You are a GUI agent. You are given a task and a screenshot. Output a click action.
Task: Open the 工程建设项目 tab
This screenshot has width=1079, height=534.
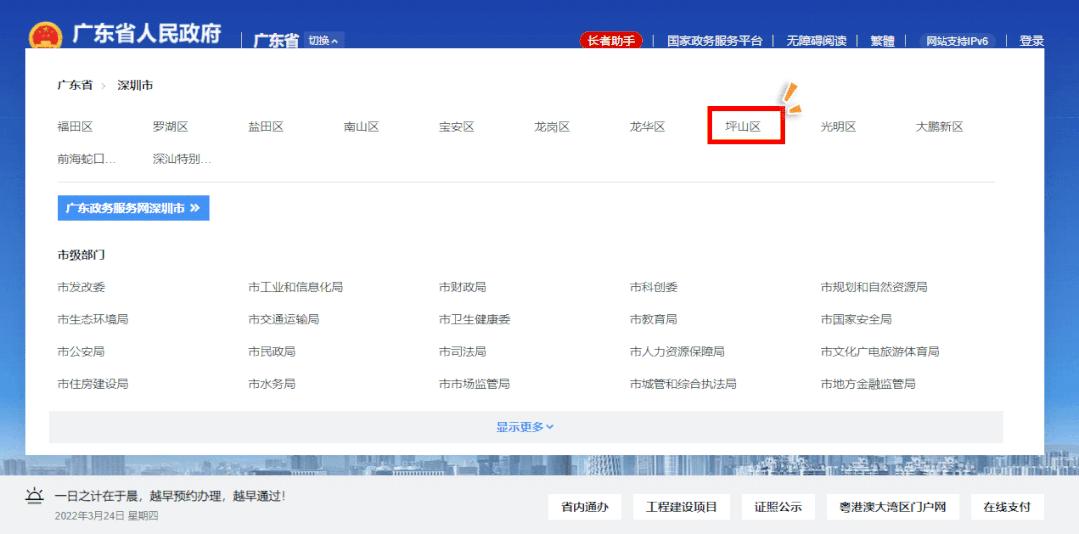pyautogui.click(x=682, y=507)
